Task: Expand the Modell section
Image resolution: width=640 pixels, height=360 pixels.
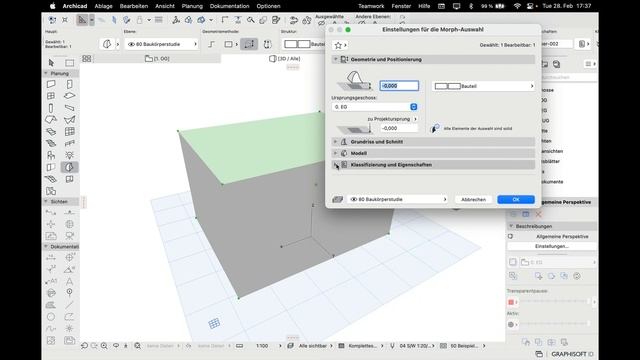Action: [x=336, y=153]
